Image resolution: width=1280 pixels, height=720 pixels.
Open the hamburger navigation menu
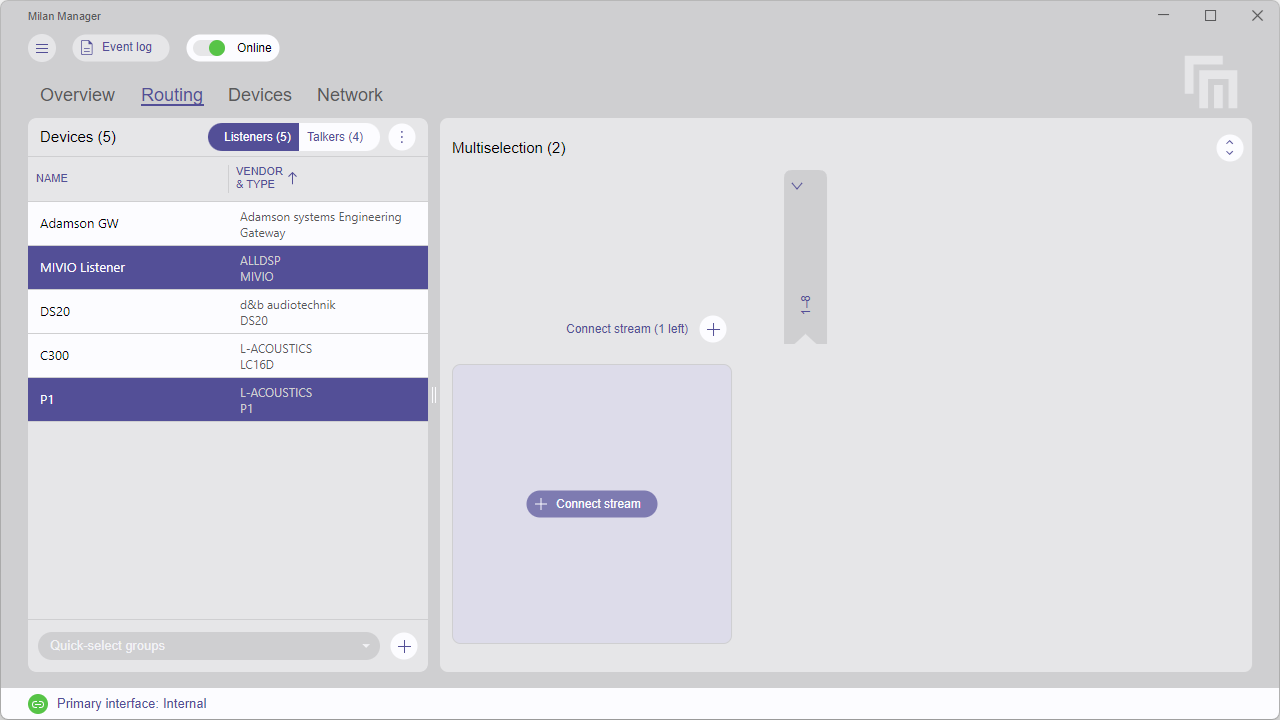click(x=41, y=47)
